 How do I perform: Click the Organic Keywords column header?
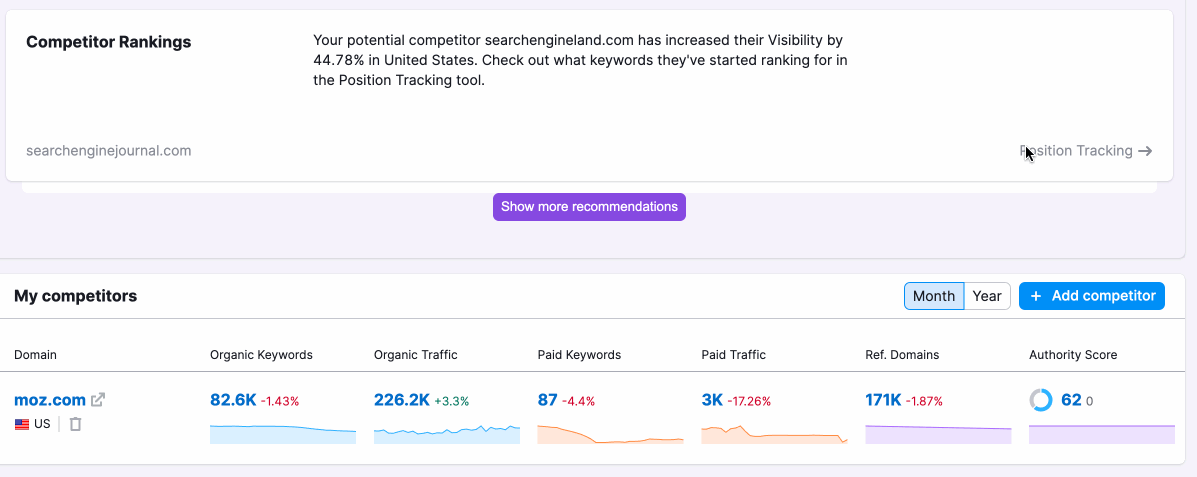point(261,355)
